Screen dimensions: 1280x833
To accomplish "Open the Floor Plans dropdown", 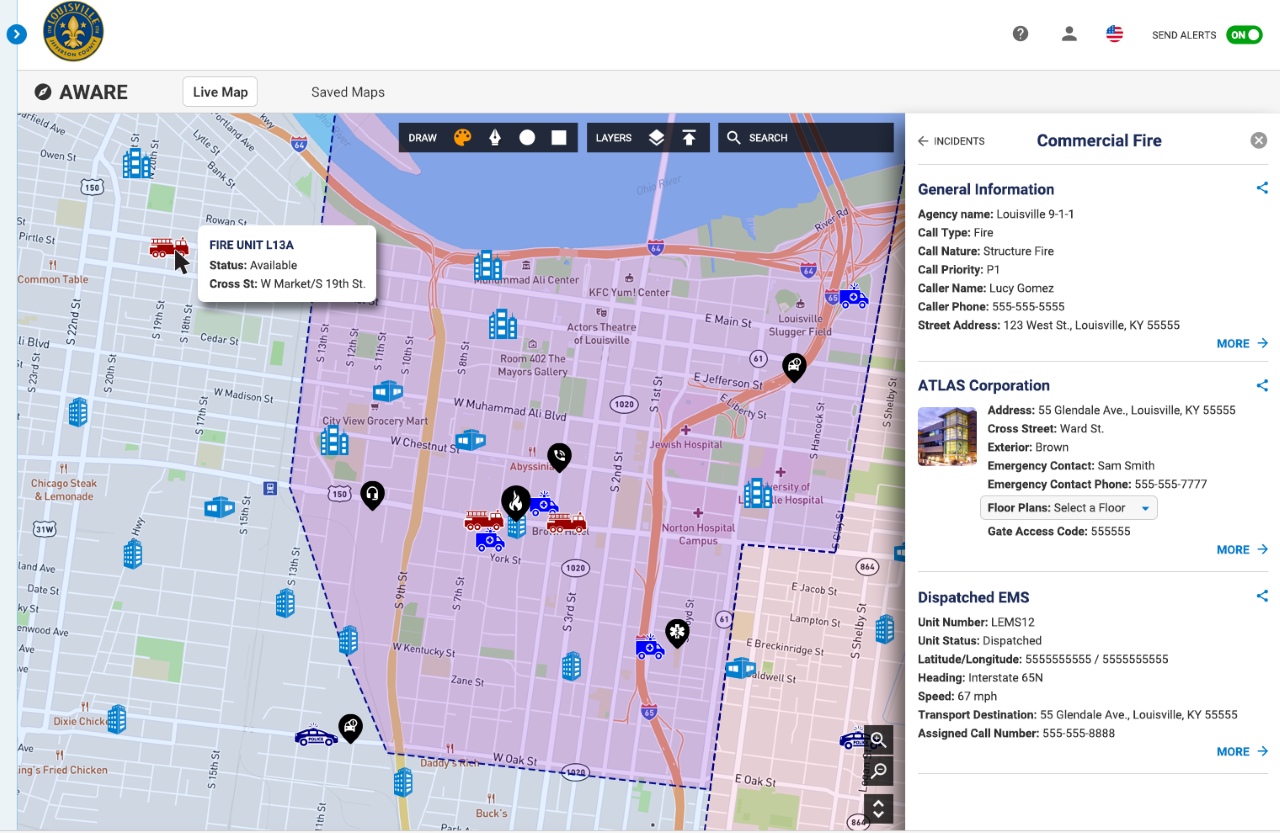I will (1068, 508).
